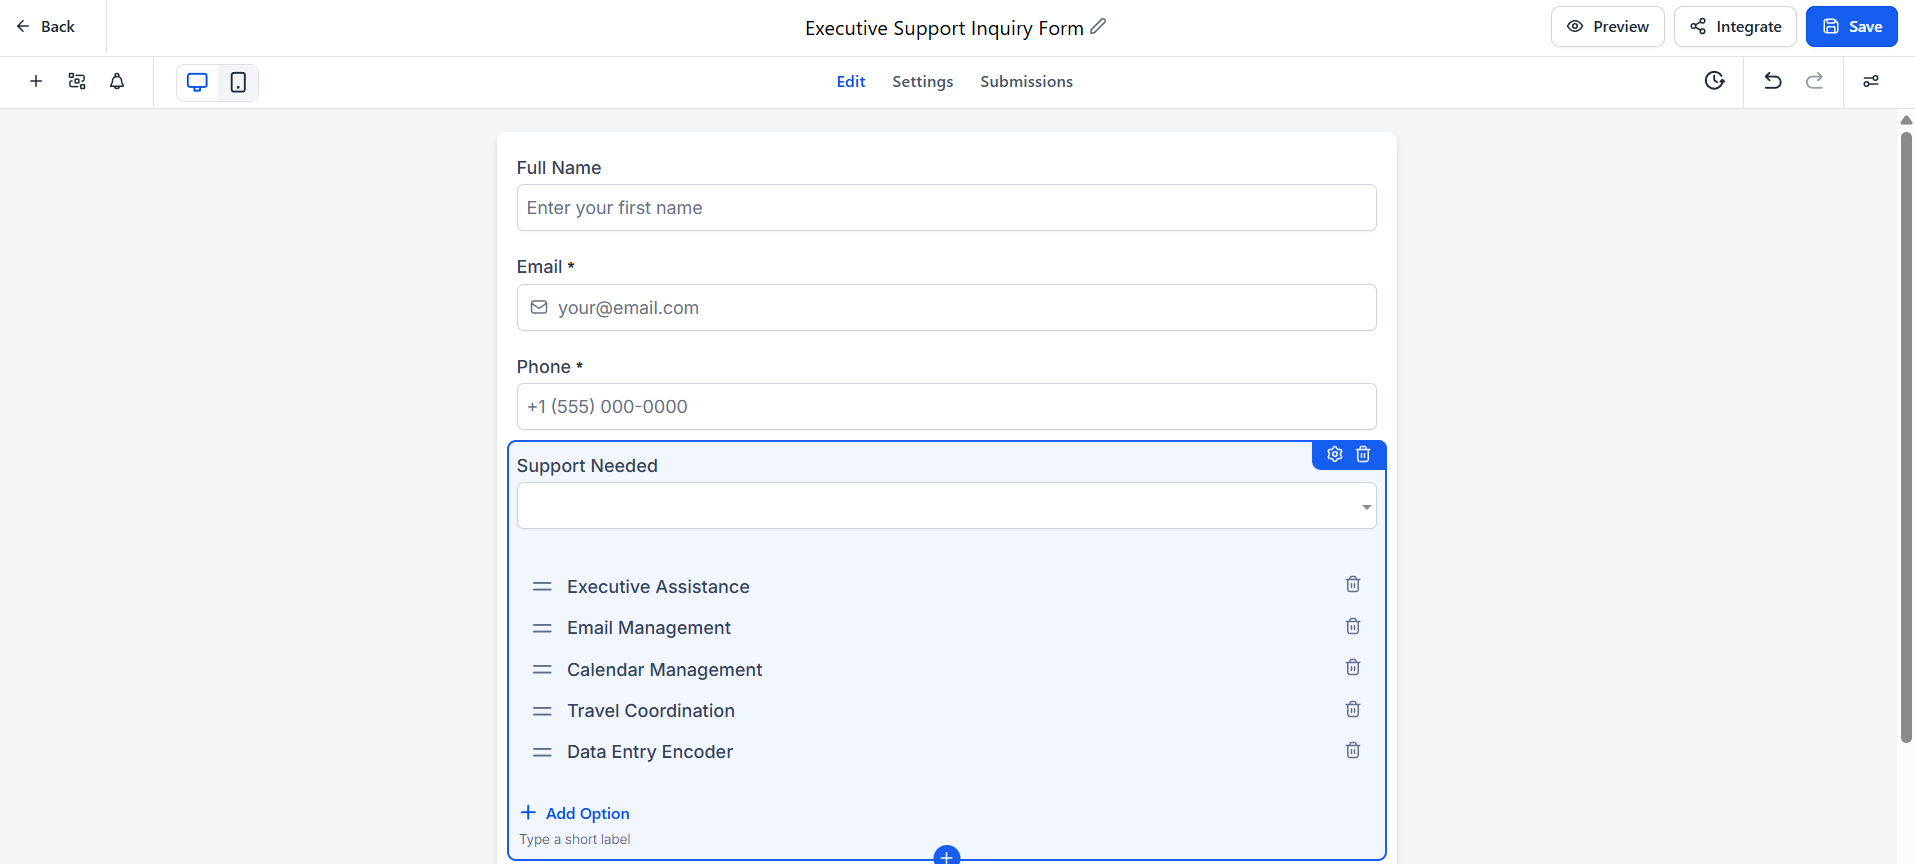Click the blue add-field plus circle
The image size is (1915, 864).
click(947, 856)
